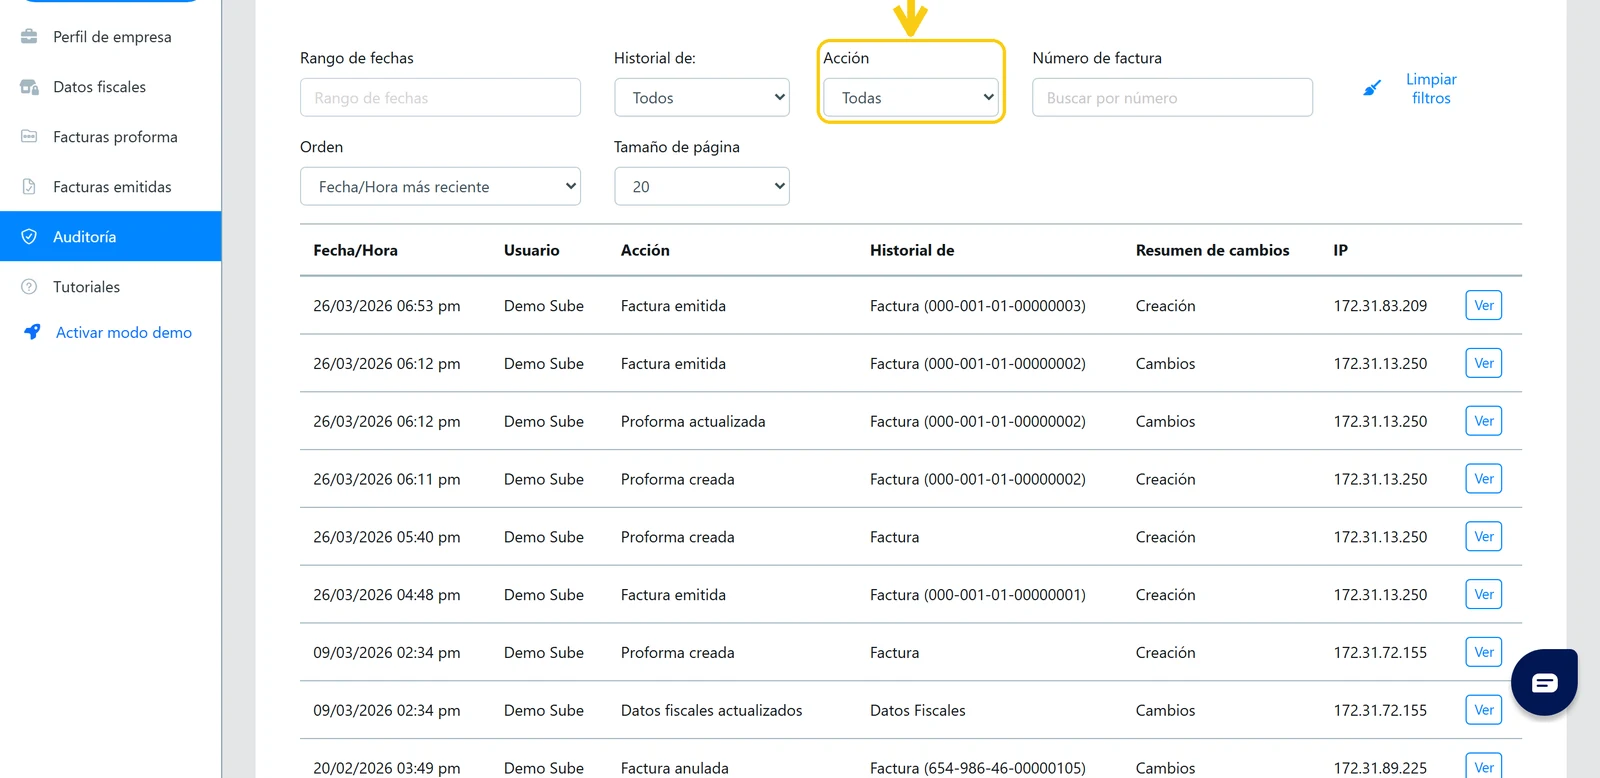Click the broom icon to clear filters
Screen dimensions: 1600x778
click(x=1372, y=88)
